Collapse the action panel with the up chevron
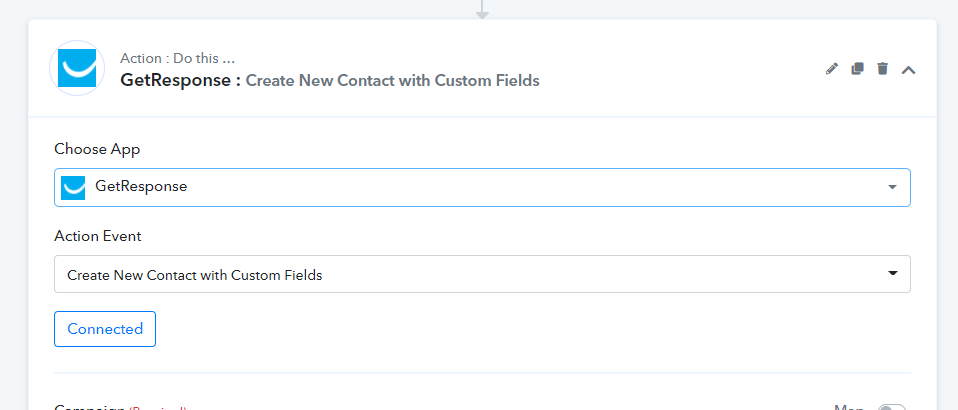 point(909,70)
